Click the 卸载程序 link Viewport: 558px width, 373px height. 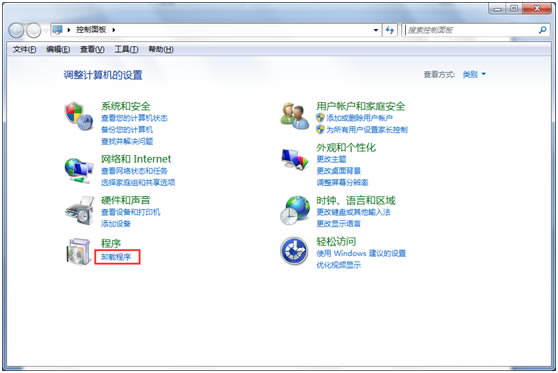[x=116, y=257]
